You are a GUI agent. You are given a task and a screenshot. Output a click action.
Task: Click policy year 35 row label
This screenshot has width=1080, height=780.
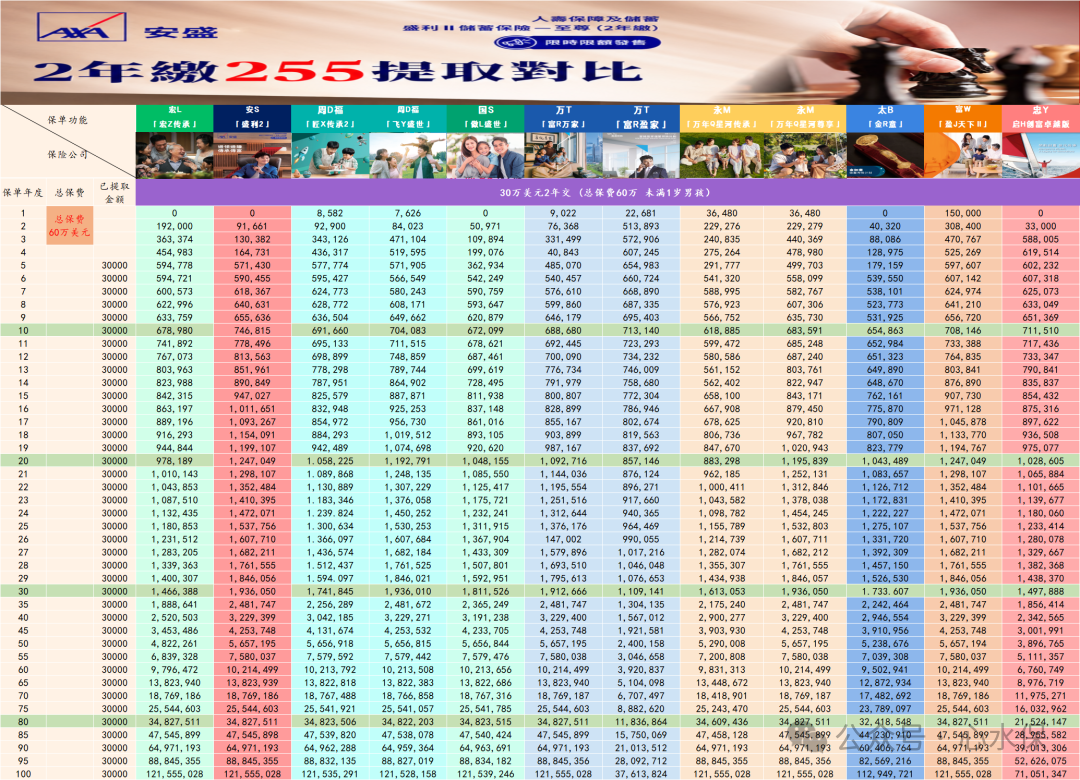[23, 604]
